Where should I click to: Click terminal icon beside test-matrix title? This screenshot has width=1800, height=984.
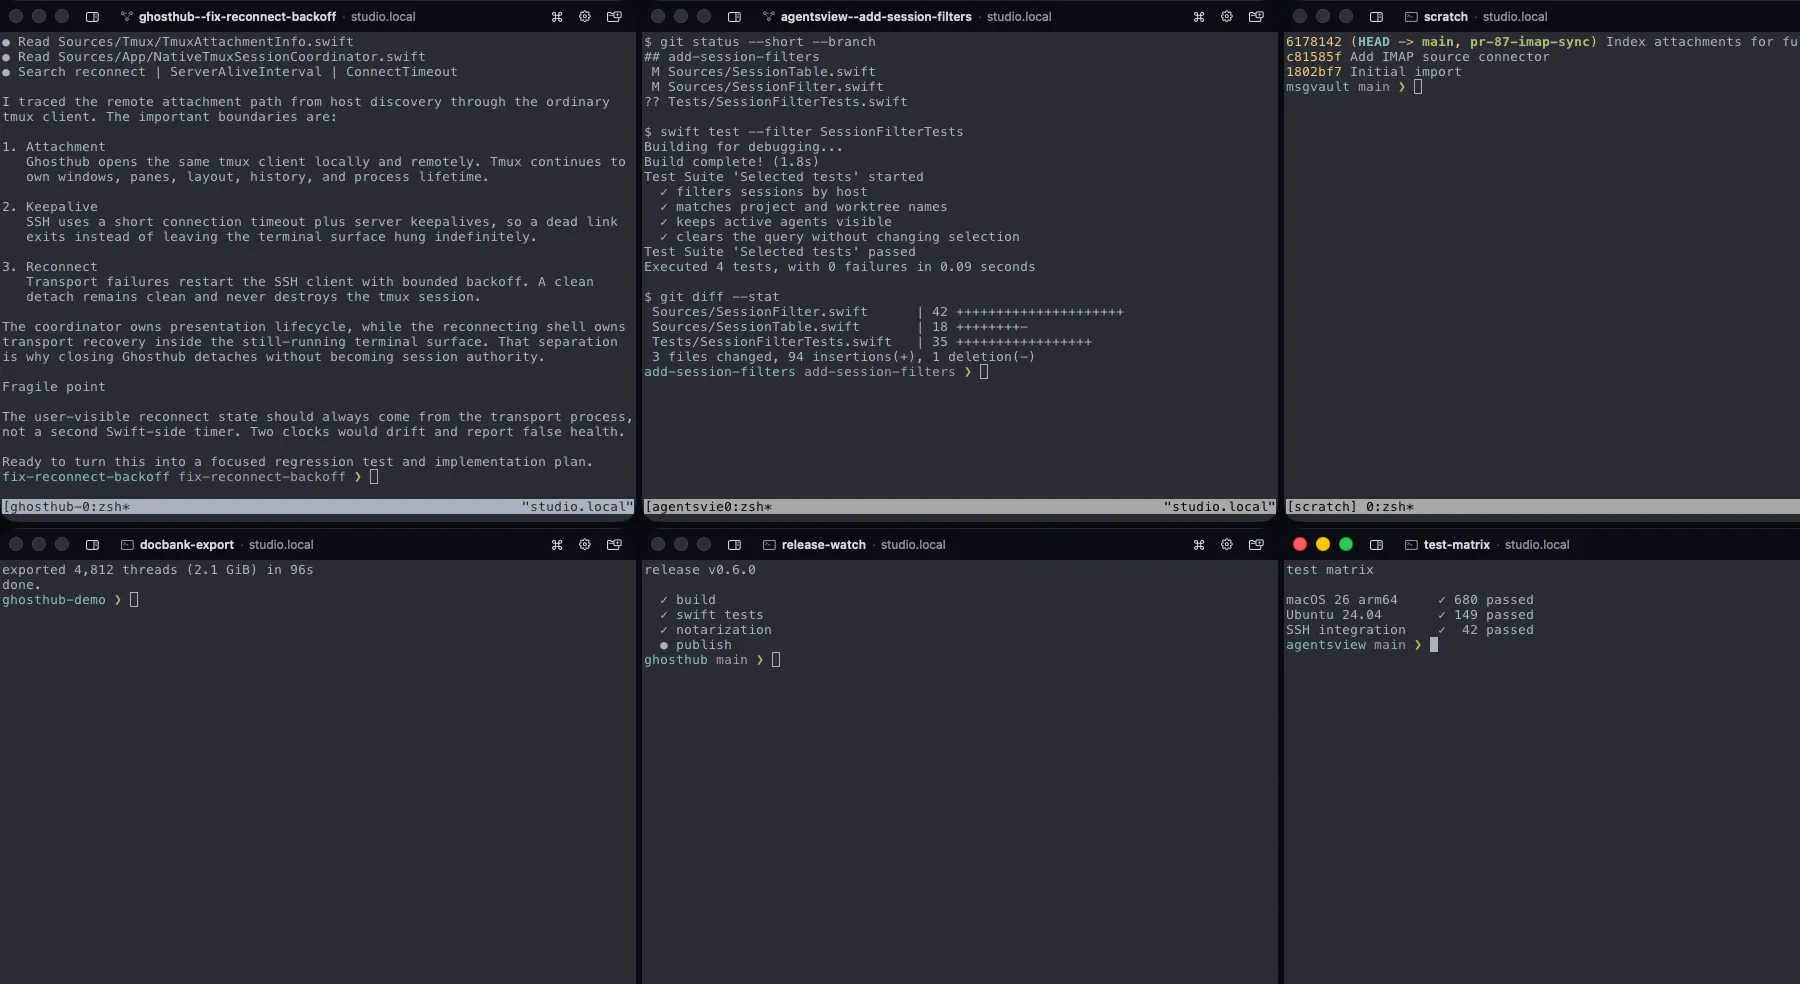(1411, 544)
